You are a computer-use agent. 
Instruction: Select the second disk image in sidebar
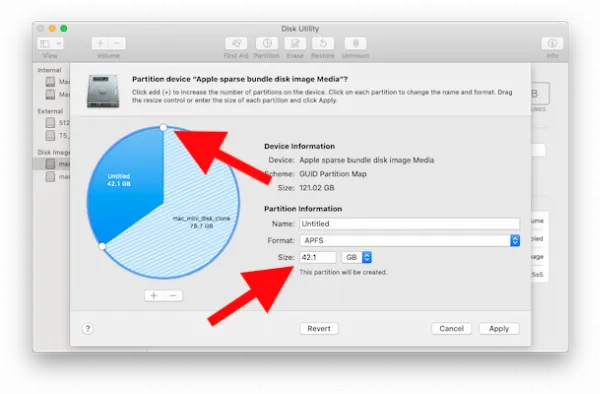click(57, 176)
